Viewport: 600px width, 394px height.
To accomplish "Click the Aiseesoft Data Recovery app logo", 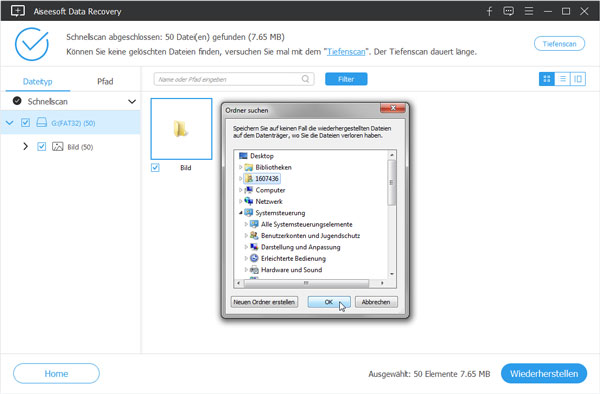I will click(18, 11).
